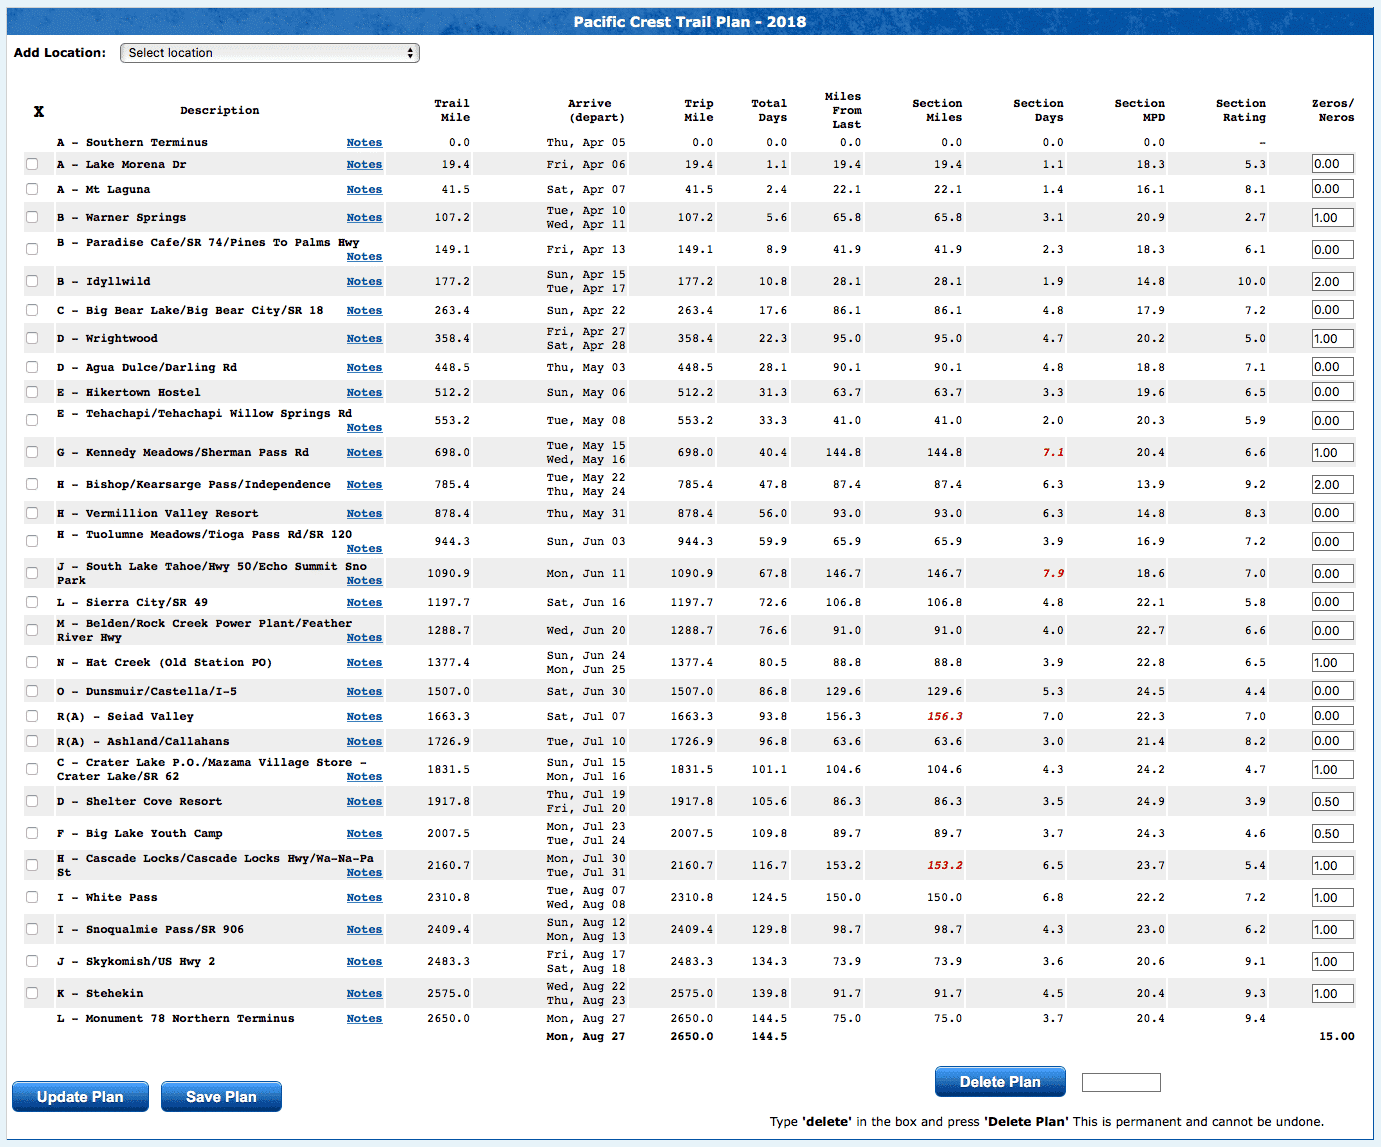Open Notes for Southern Terminus

(x=364, y=143)
